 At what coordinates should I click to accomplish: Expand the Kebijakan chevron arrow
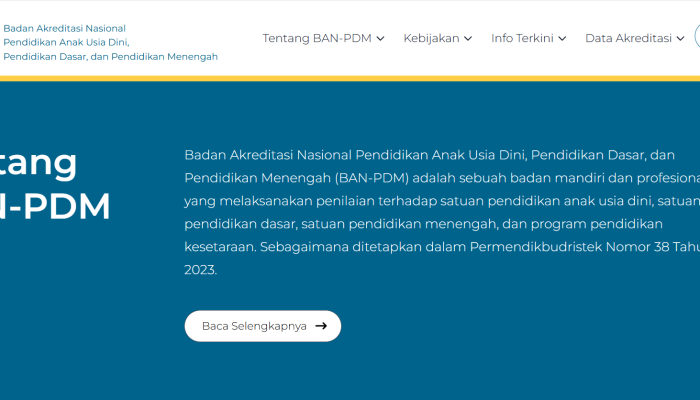coord(468,39)
